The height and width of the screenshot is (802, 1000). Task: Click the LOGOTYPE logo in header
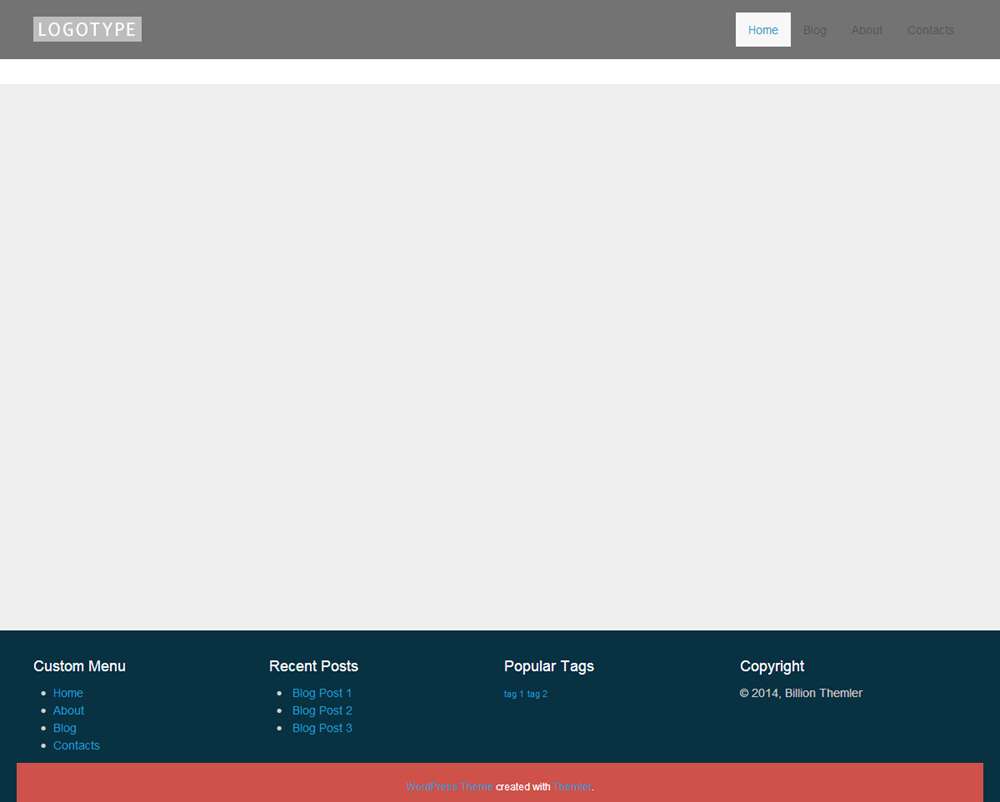pyautogui.click(x=87, y=29)
